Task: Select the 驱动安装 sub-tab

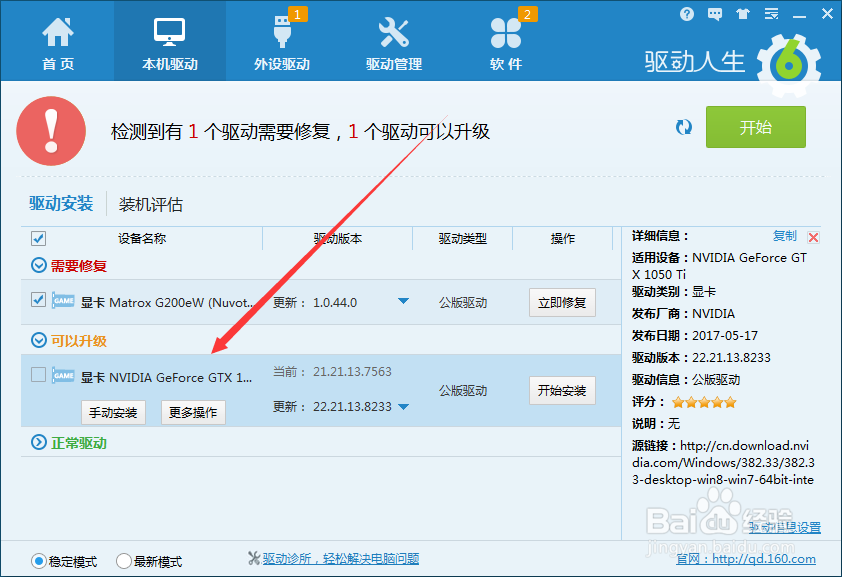Action: tap(61, 203)
